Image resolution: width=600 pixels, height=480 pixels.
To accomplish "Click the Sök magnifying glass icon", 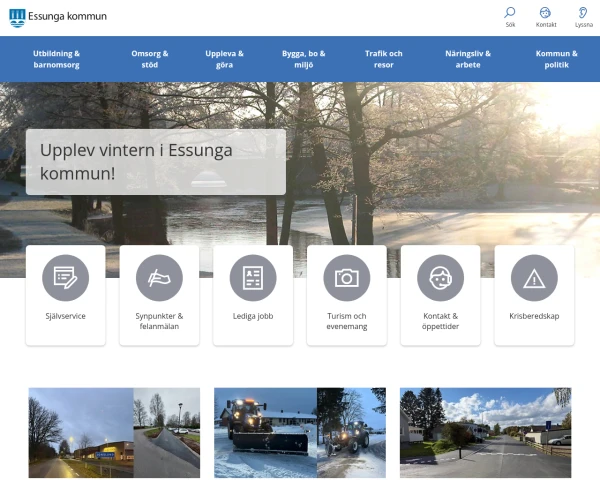I will pyautogui.click(x=510, y=13).
